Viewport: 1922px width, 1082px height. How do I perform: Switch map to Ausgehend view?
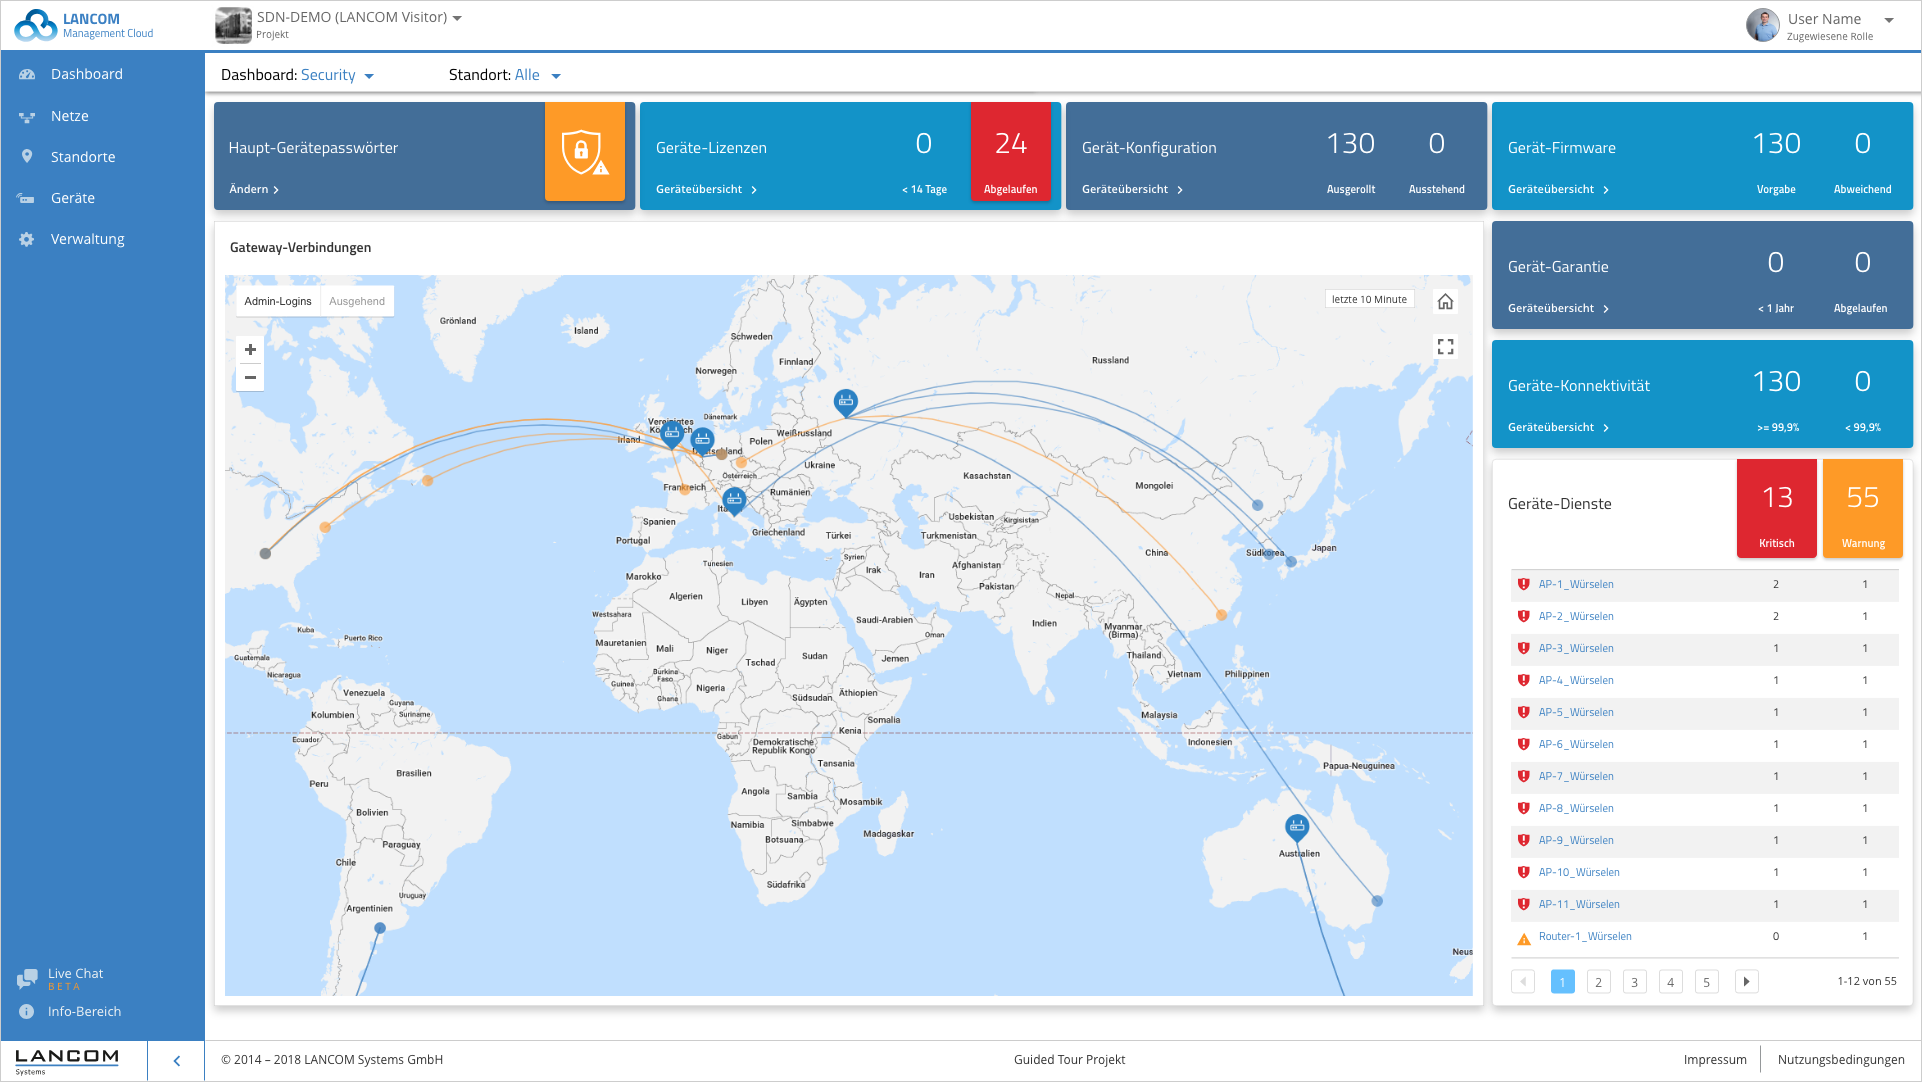click(357, 301)
